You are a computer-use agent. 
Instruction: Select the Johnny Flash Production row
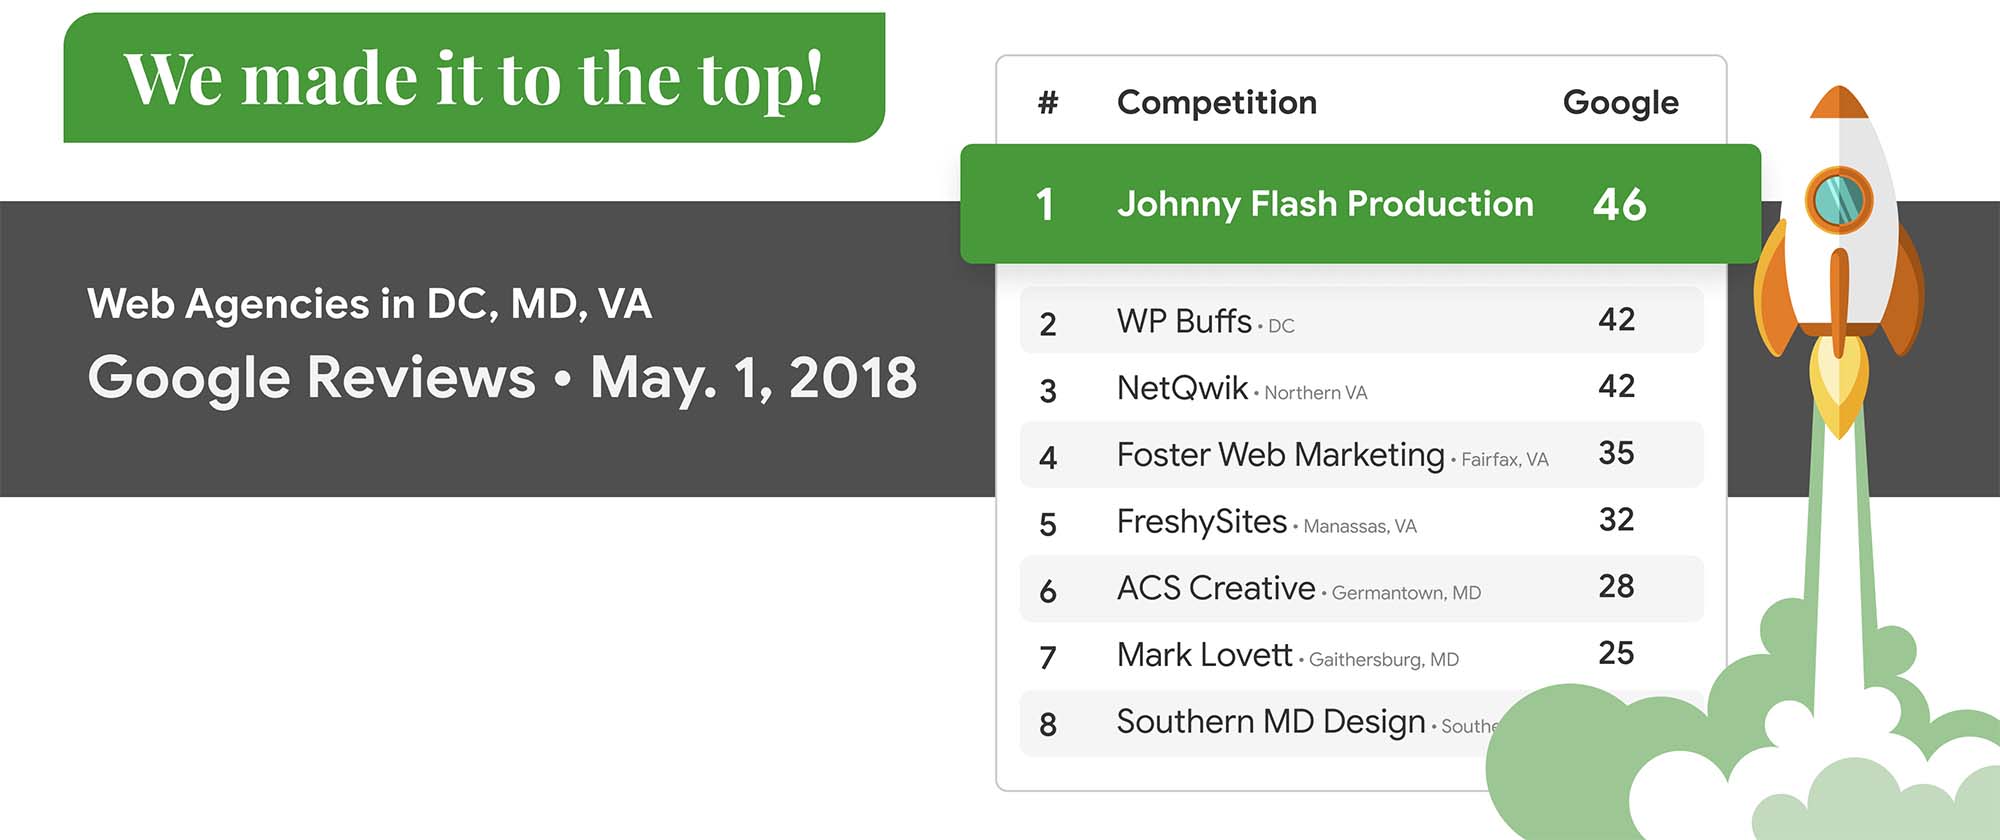[x=1360, y=204]
